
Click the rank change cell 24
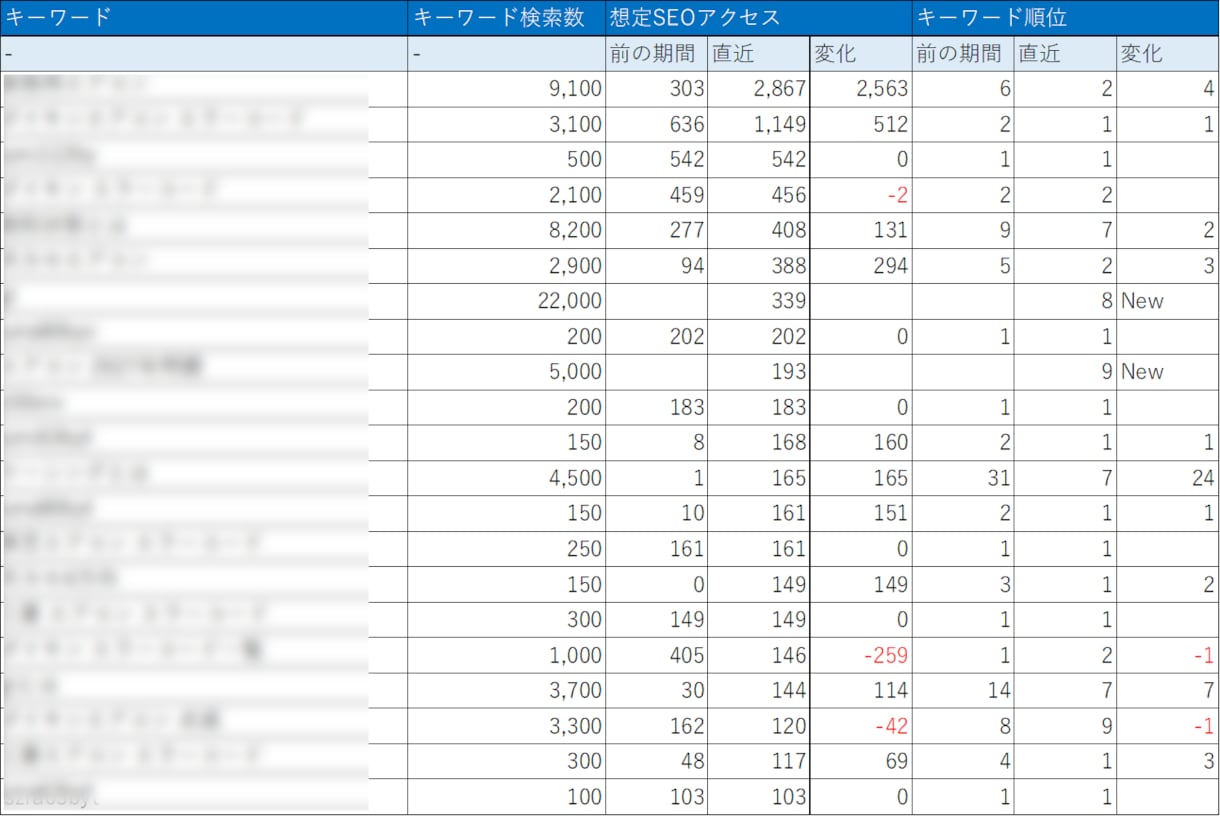tap(1168, 478)
